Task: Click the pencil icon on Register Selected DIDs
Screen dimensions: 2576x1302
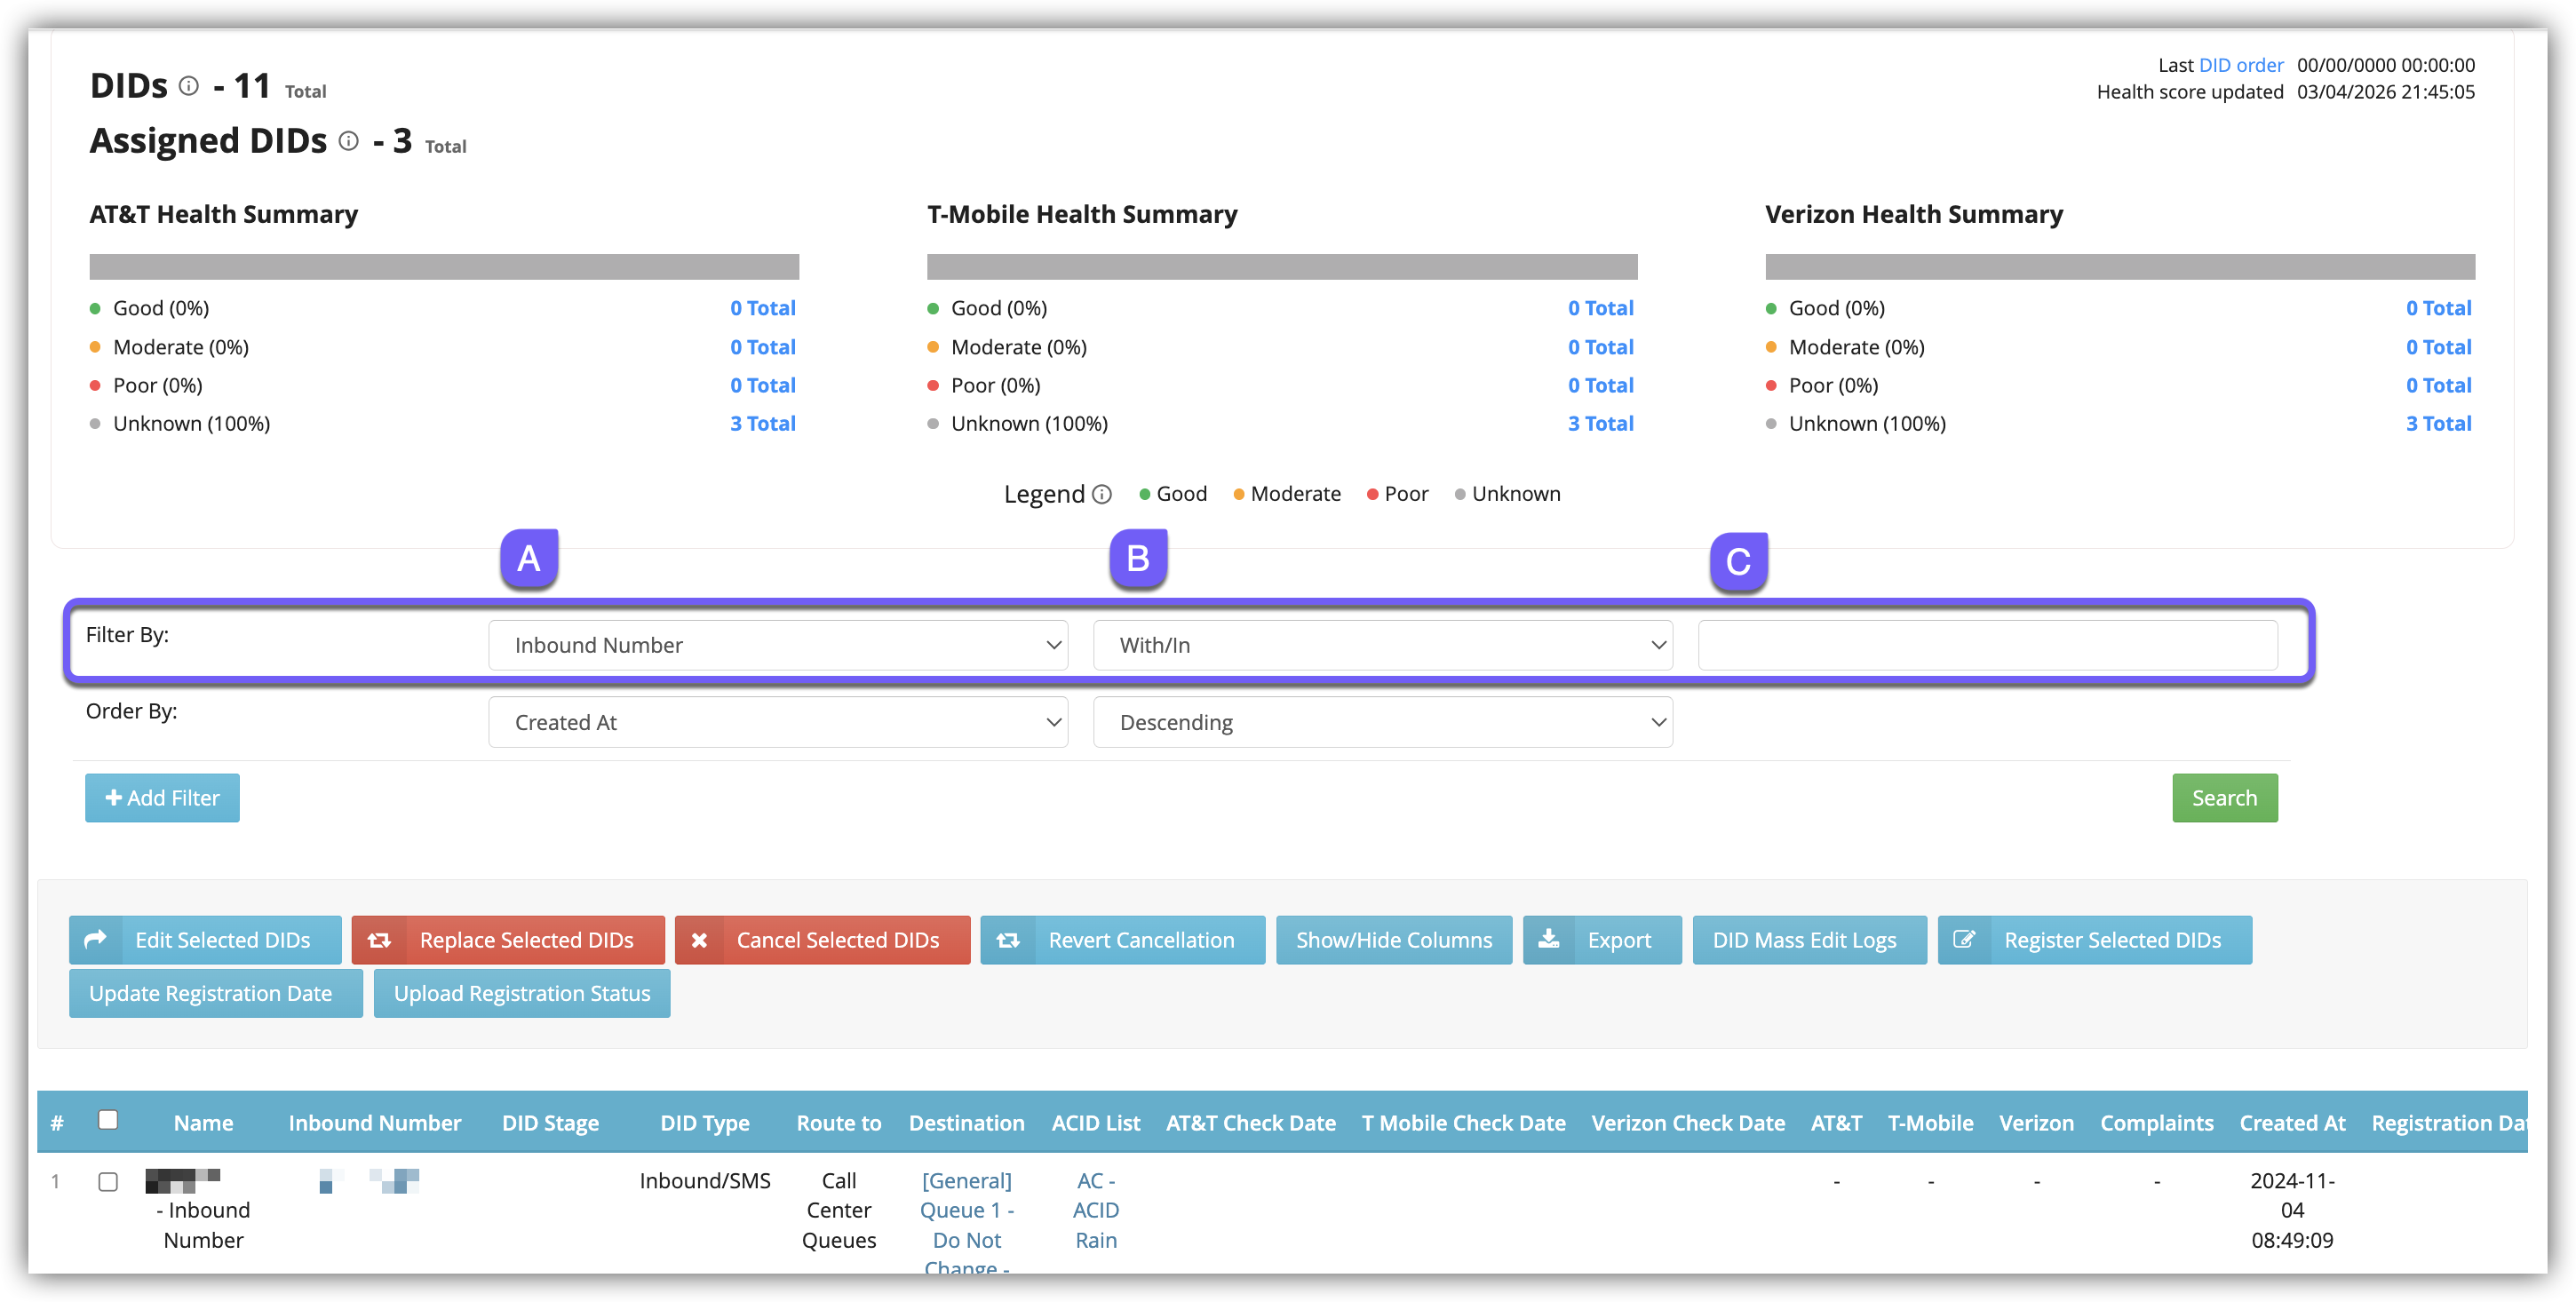Action: point(1964,940)
